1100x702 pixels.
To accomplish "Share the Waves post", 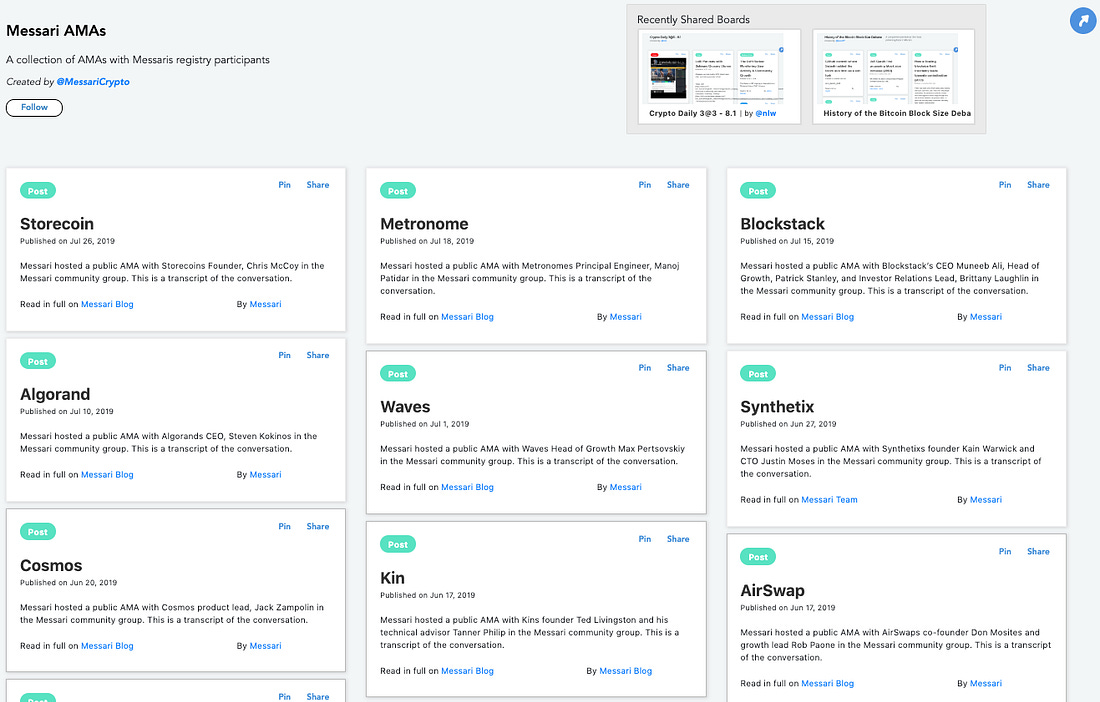I will tap(678, 368).
